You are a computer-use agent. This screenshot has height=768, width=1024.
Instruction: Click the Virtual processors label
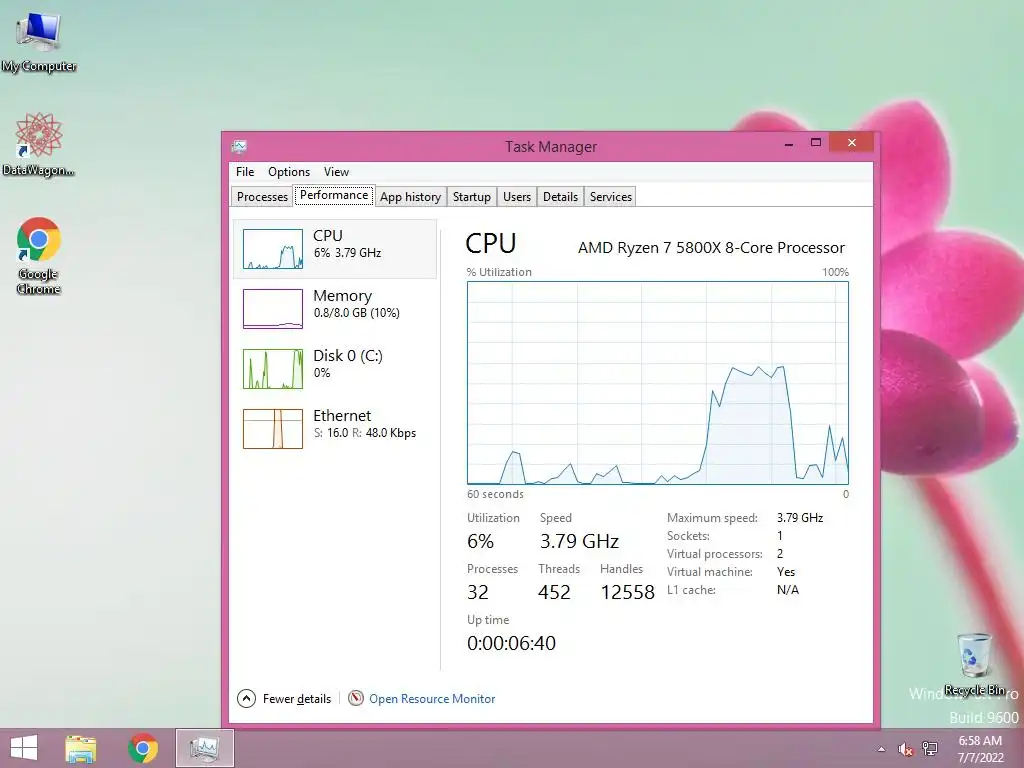pos(714,554)
